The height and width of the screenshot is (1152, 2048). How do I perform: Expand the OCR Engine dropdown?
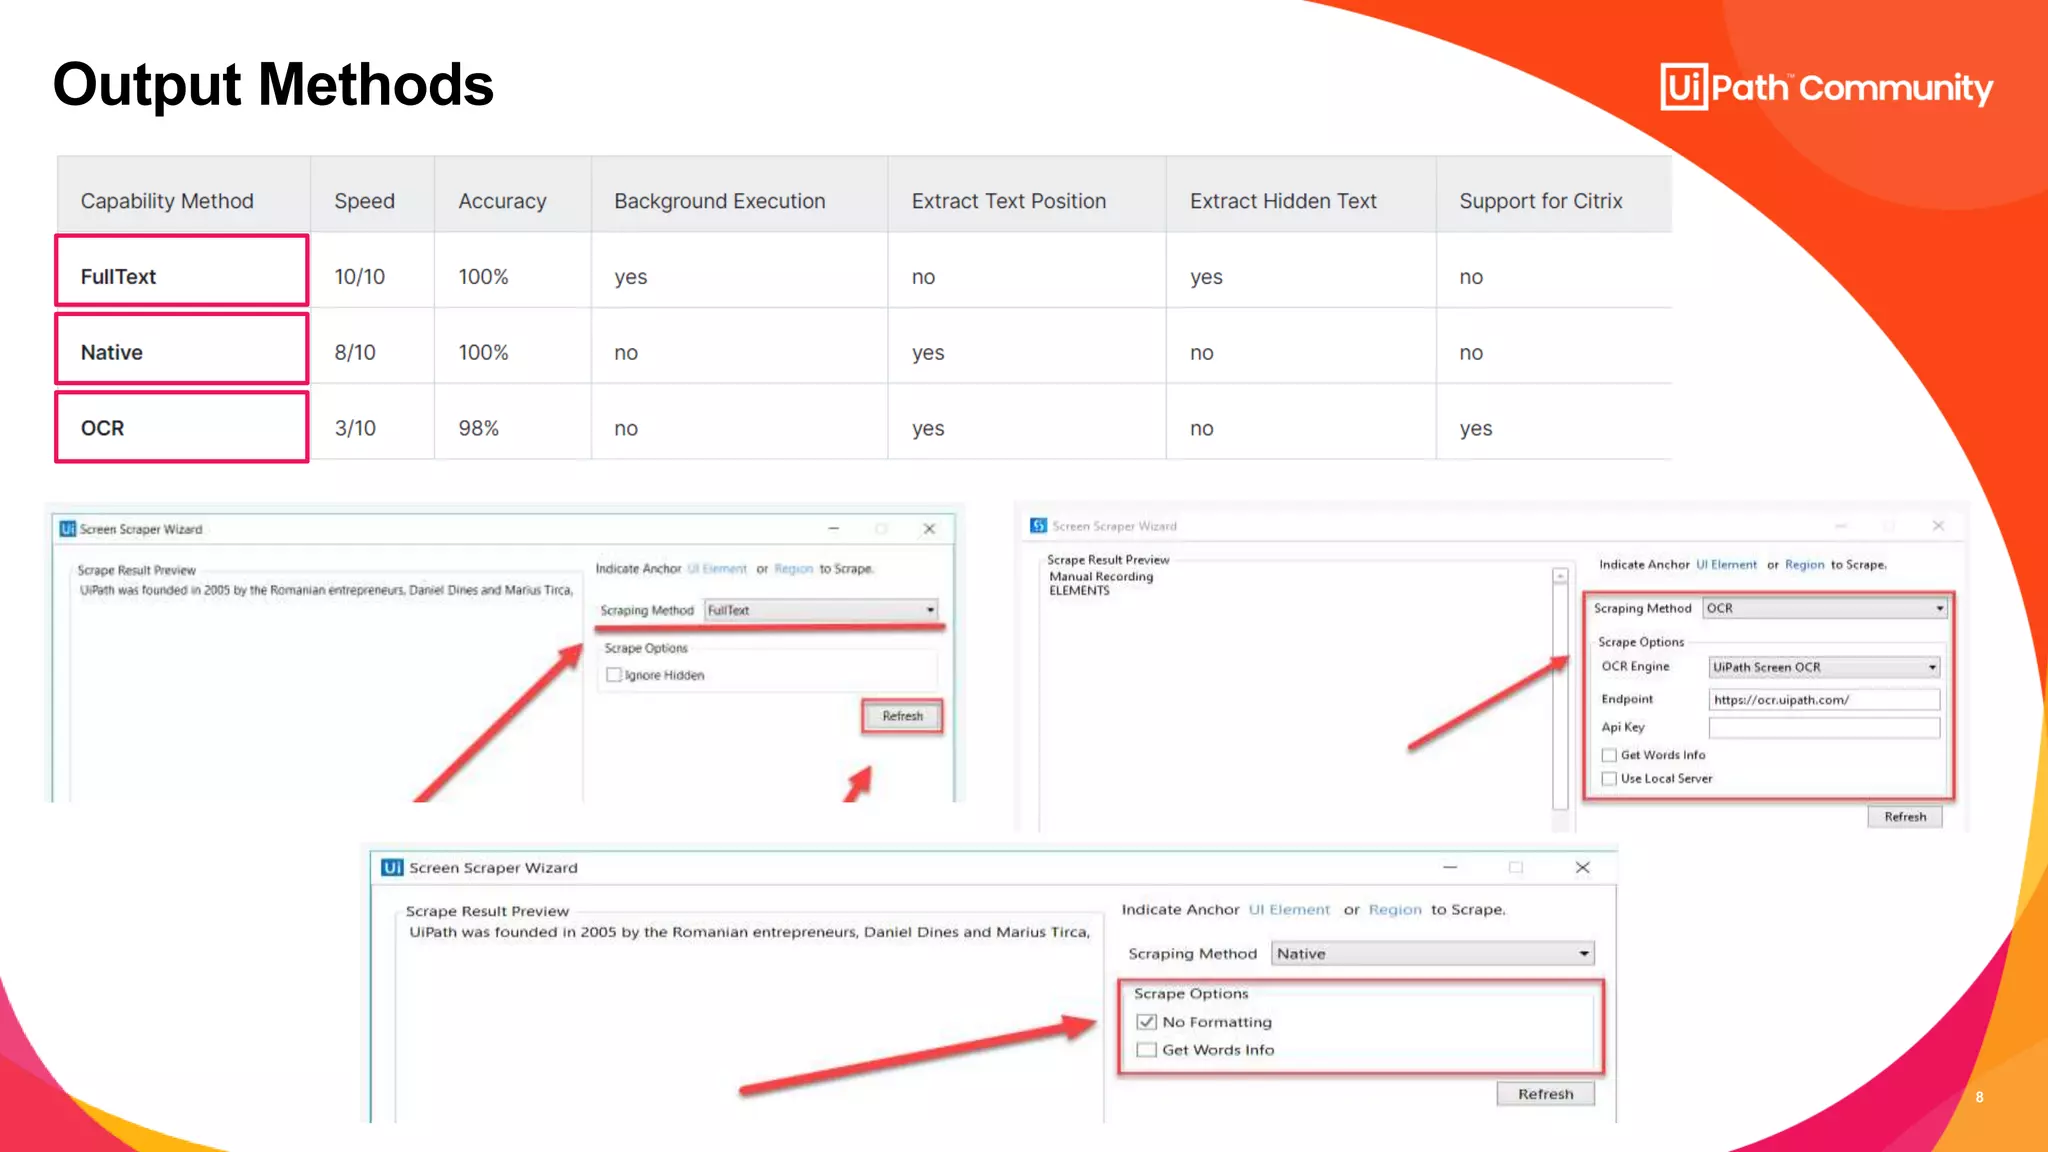(x=1824, y=667)
